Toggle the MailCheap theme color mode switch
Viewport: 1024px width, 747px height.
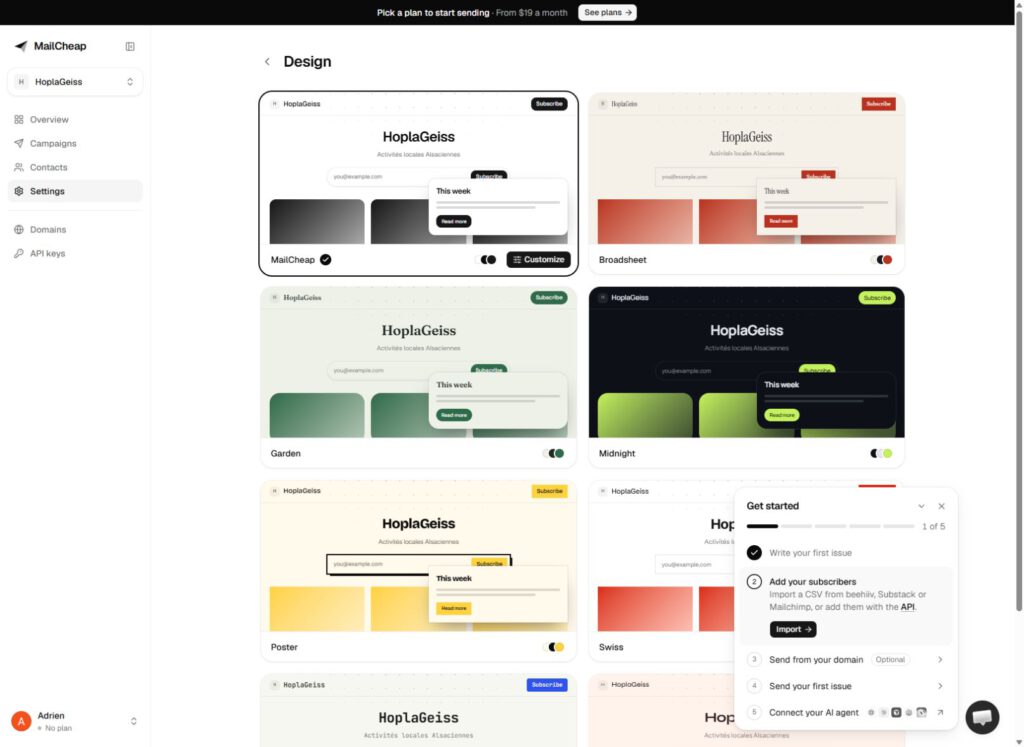point(488,259)
